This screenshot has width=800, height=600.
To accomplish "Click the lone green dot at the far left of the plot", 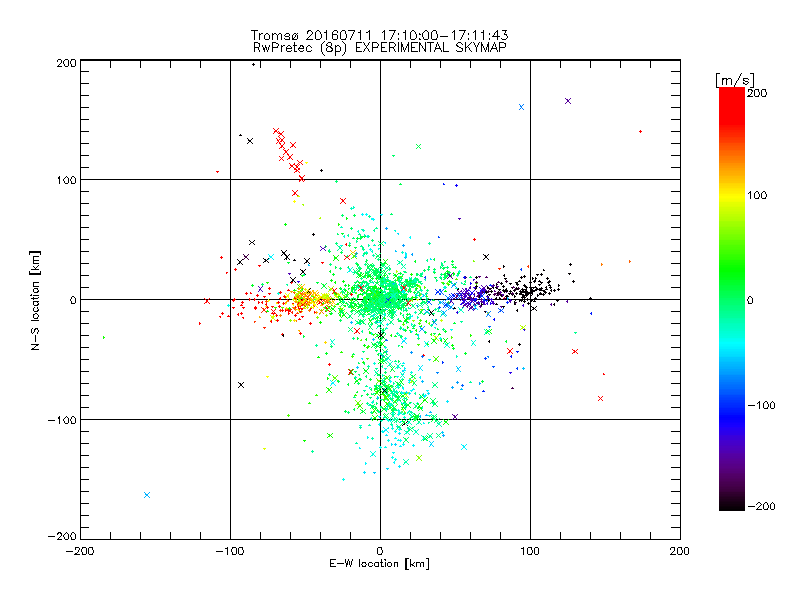I will 104,337.
